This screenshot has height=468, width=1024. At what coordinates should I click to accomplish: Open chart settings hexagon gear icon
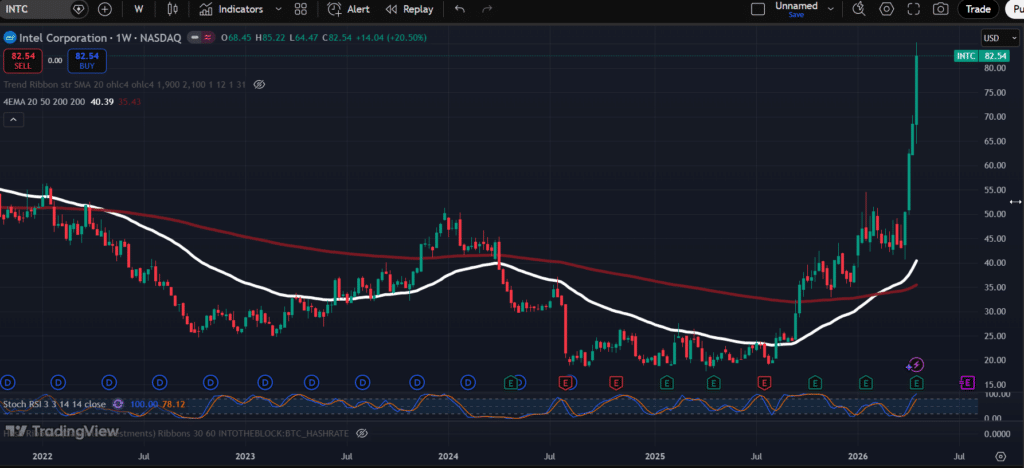point(886,9)
